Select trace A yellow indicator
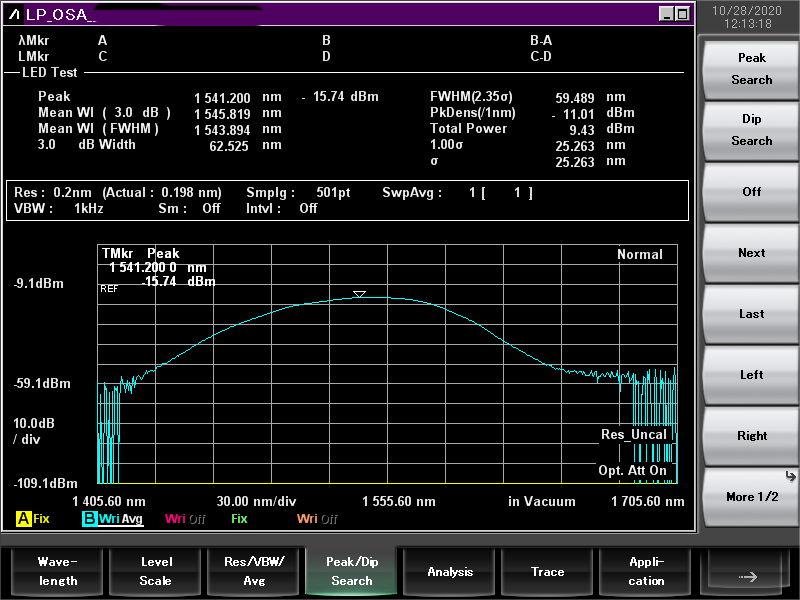This screenshot has width=800, height=600. pyautogui.click(x=23, y=519)
